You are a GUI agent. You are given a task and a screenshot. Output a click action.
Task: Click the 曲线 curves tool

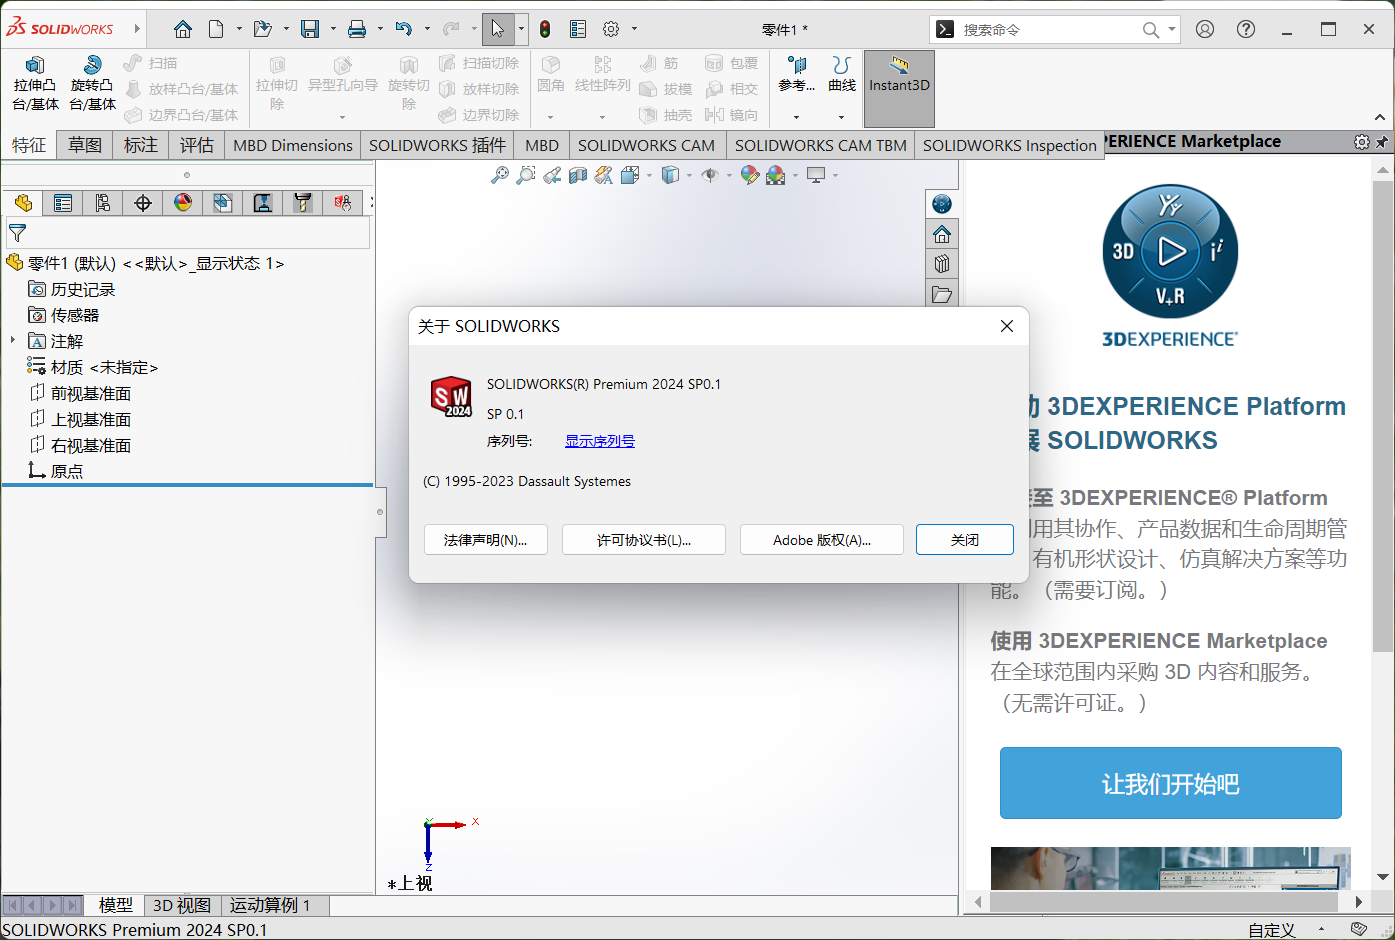(x=842, y=76)
